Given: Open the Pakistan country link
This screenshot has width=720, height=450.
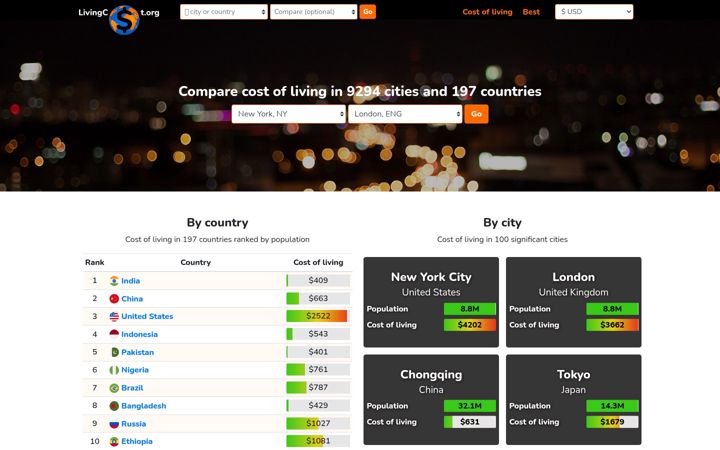Looking at the screenshot, I should (137, 352).
